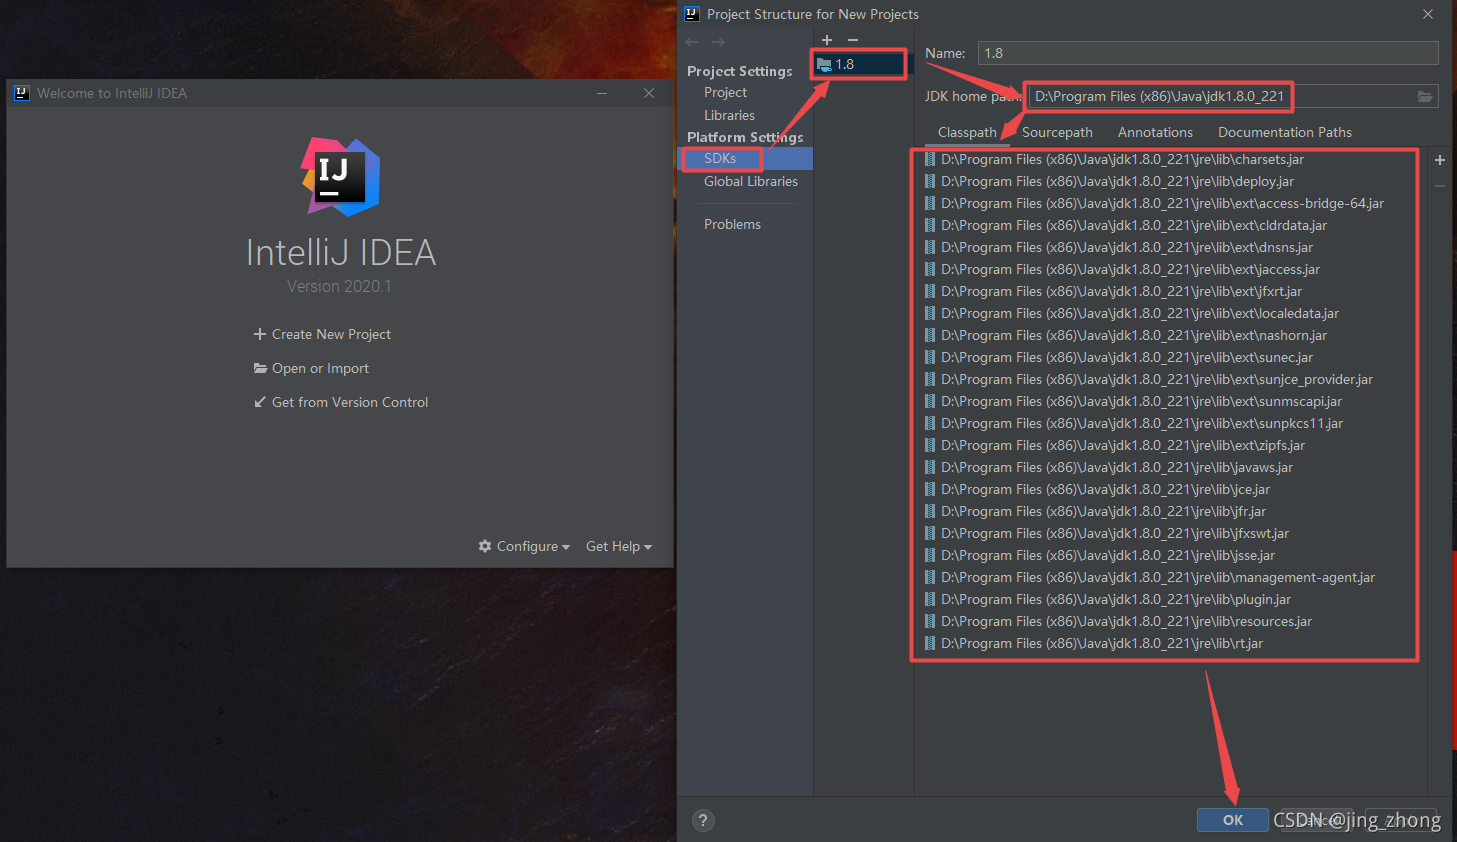Click the add SDK plus icon

click(x=827, y=40)
